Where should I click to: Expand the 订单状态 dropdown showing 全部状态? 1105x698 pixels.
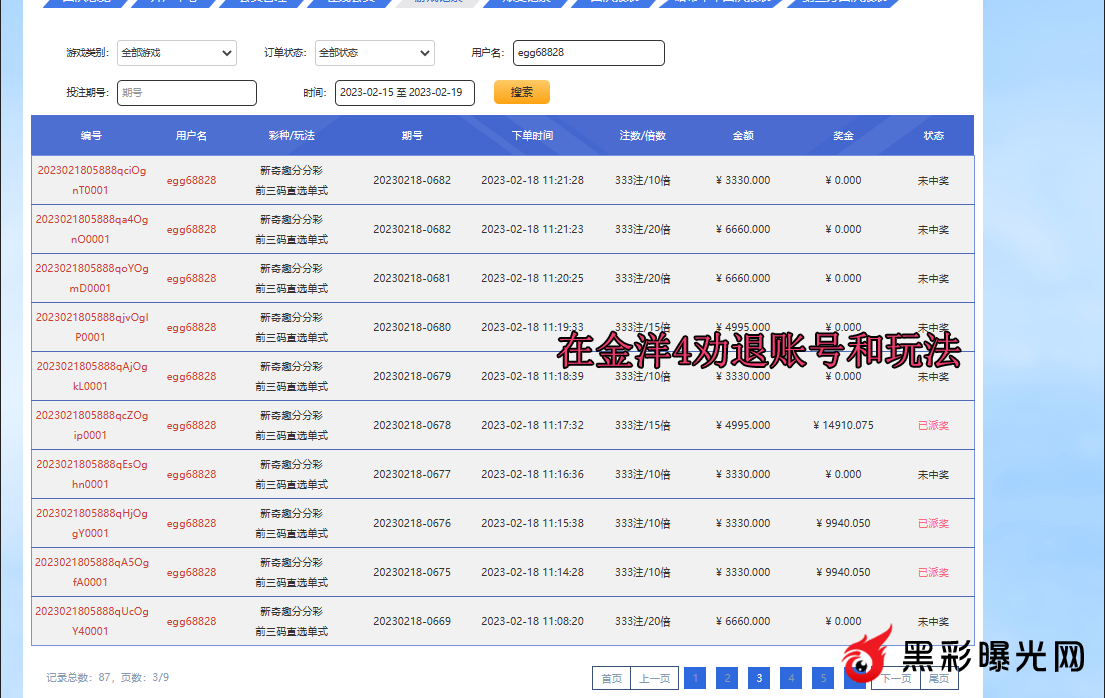point(374,53)
